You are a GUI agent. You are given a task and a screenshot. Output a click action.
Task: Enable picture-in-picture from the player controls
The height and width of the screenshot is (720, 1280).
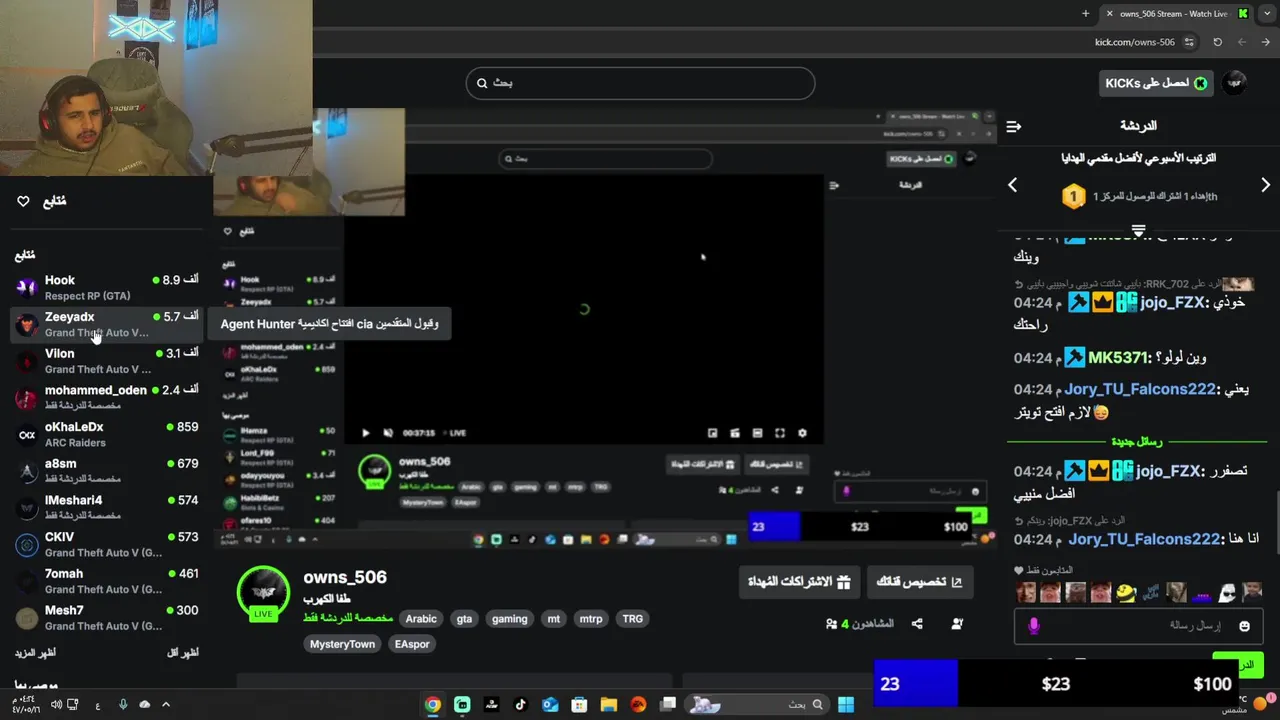tap(712, 433)
